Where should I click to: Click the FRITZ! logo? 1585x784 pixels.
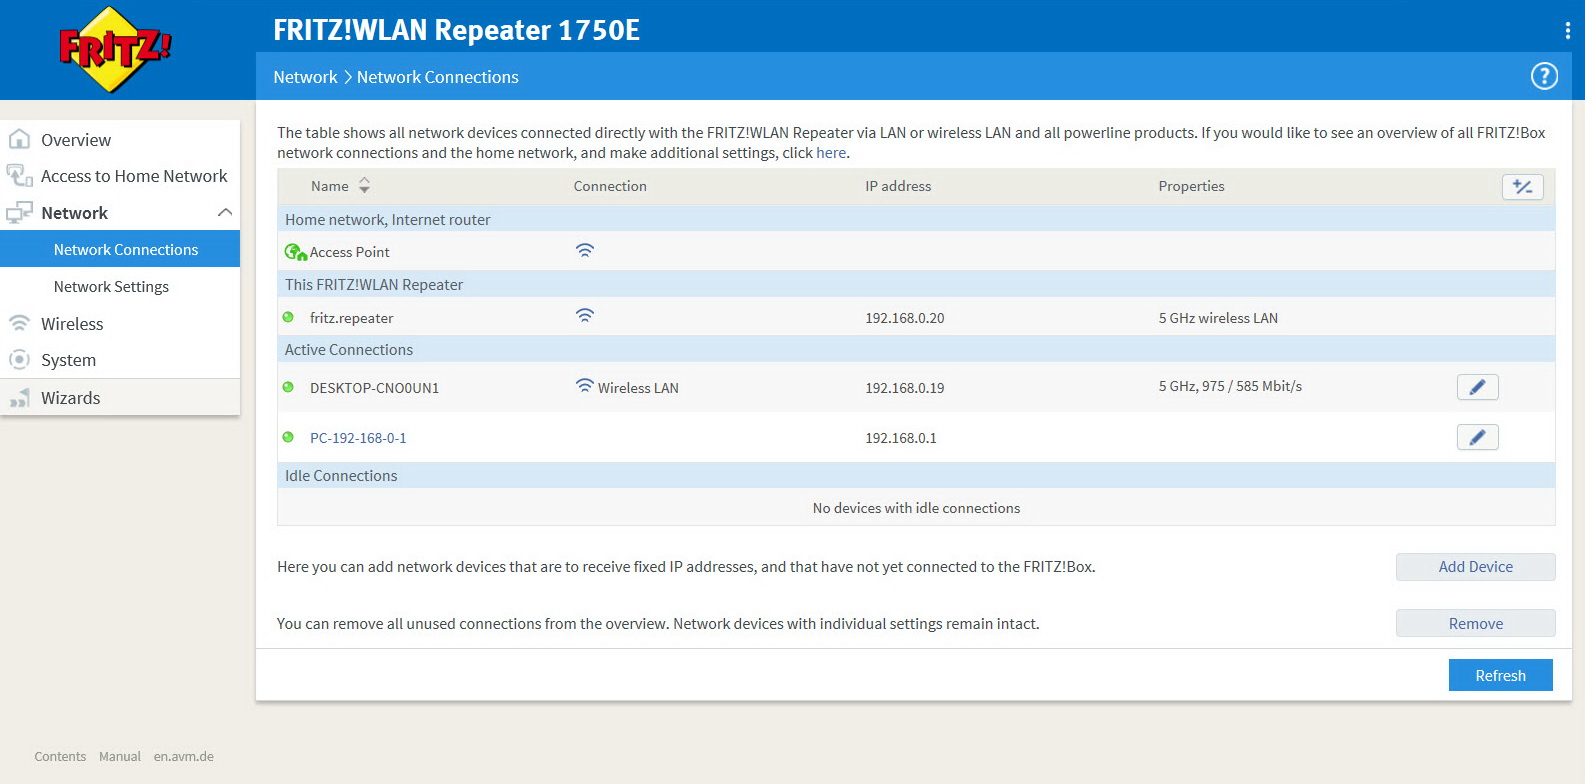[115, 49]
